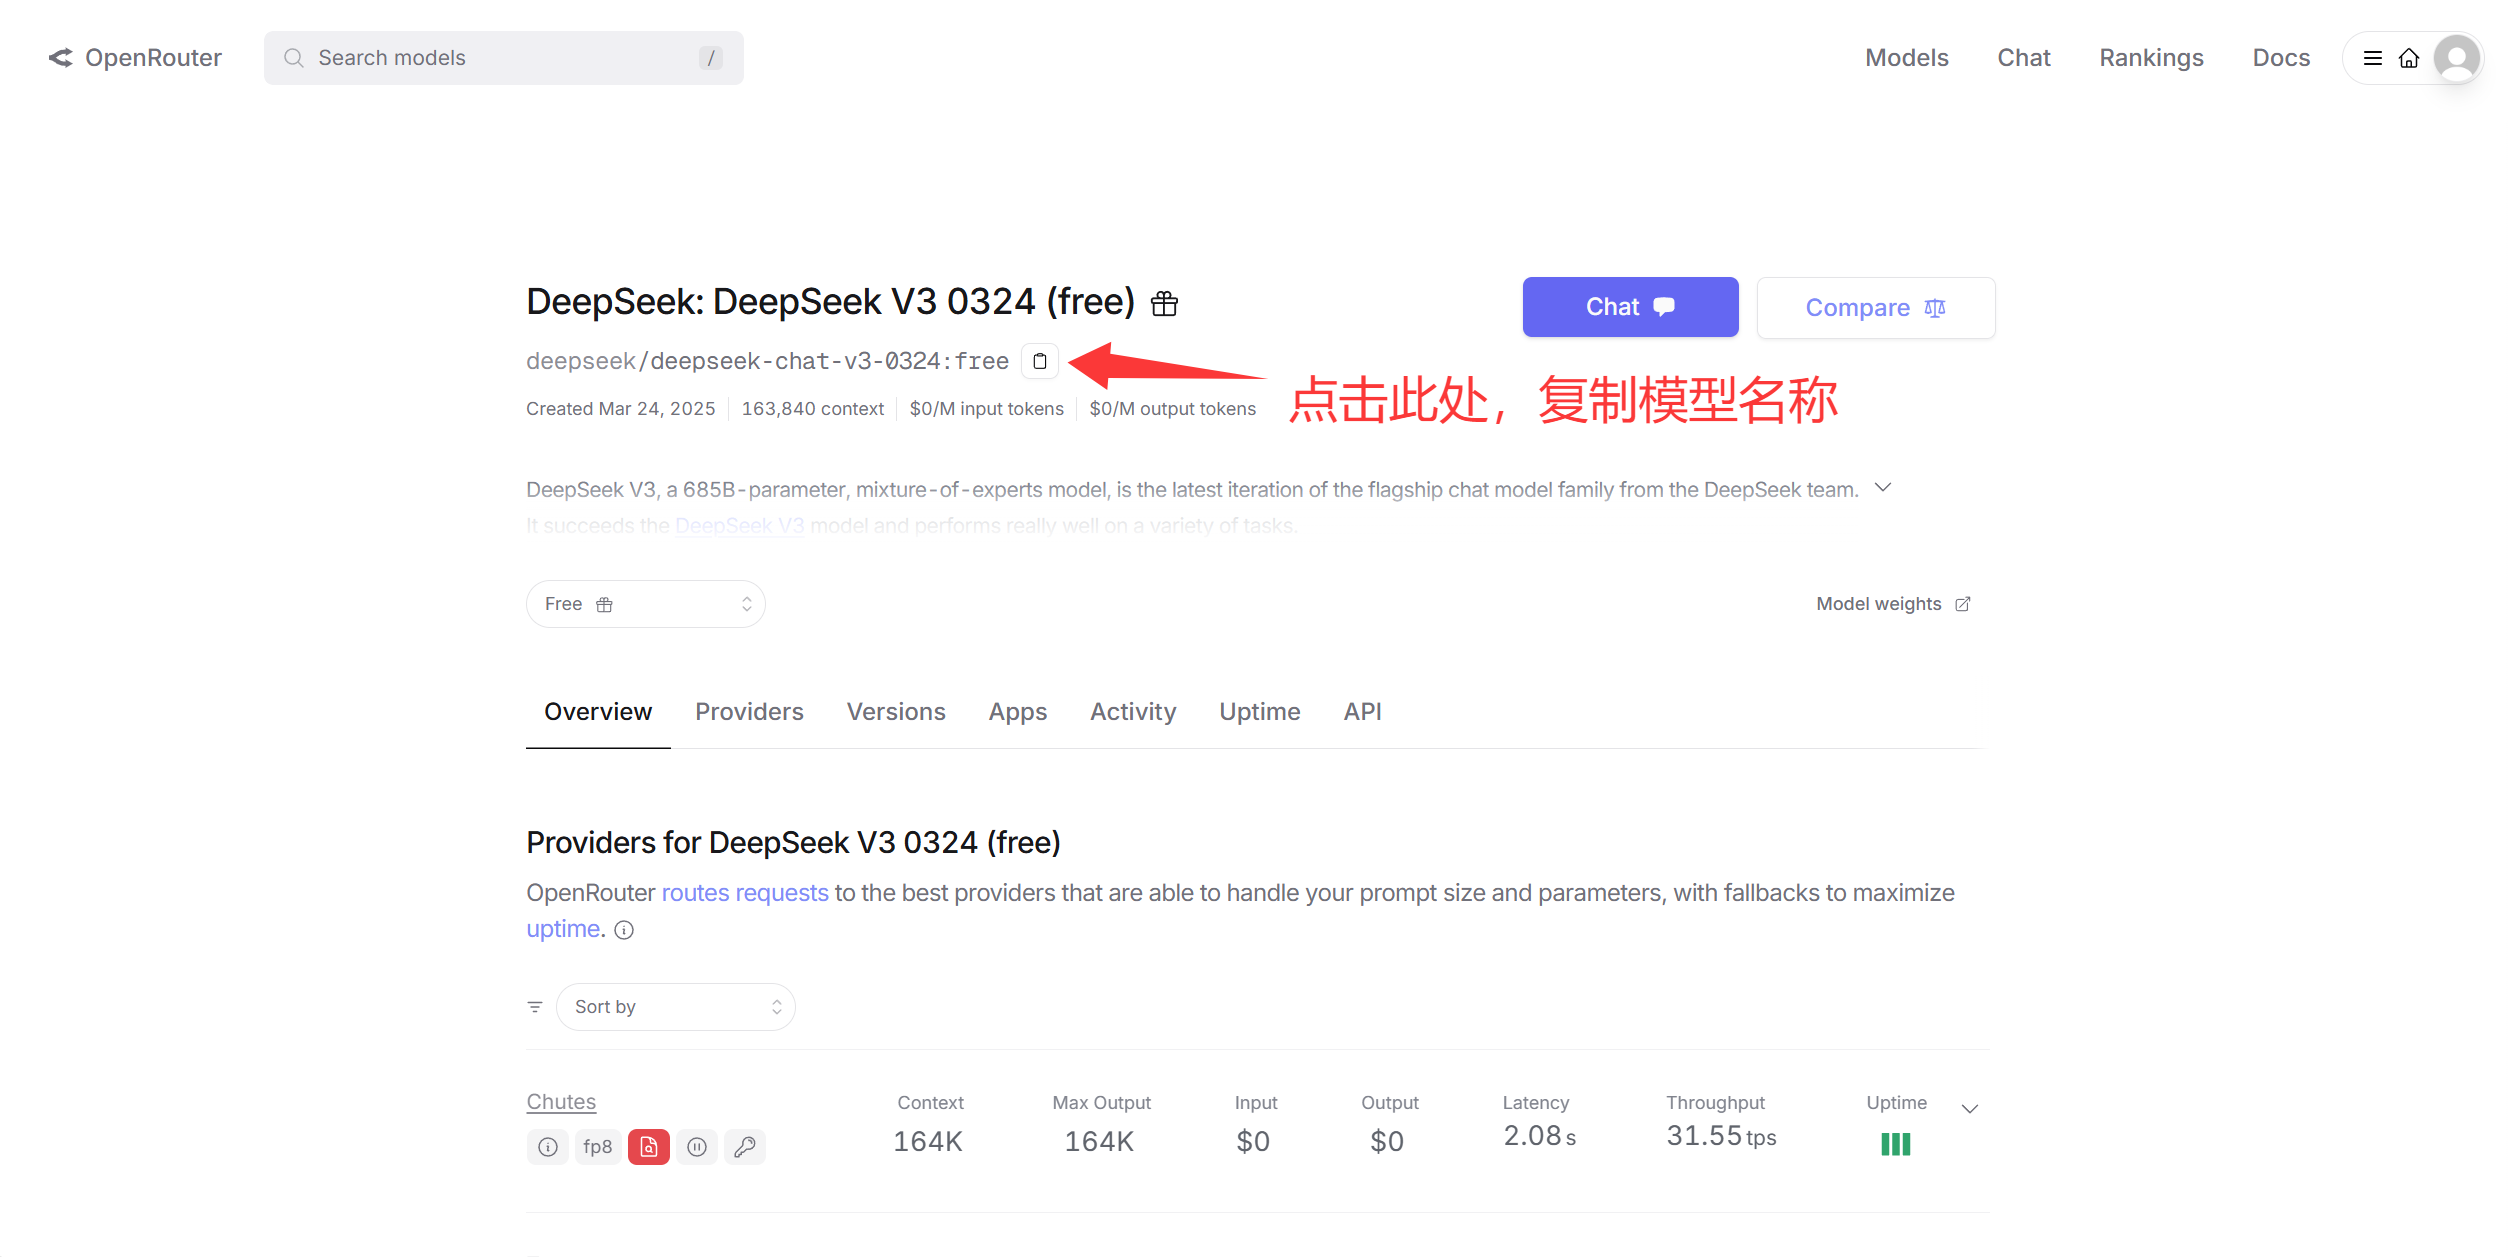This screenshot has height=1257, width=2511.
Task: Click the Compare button
Action: [1876, 308]
